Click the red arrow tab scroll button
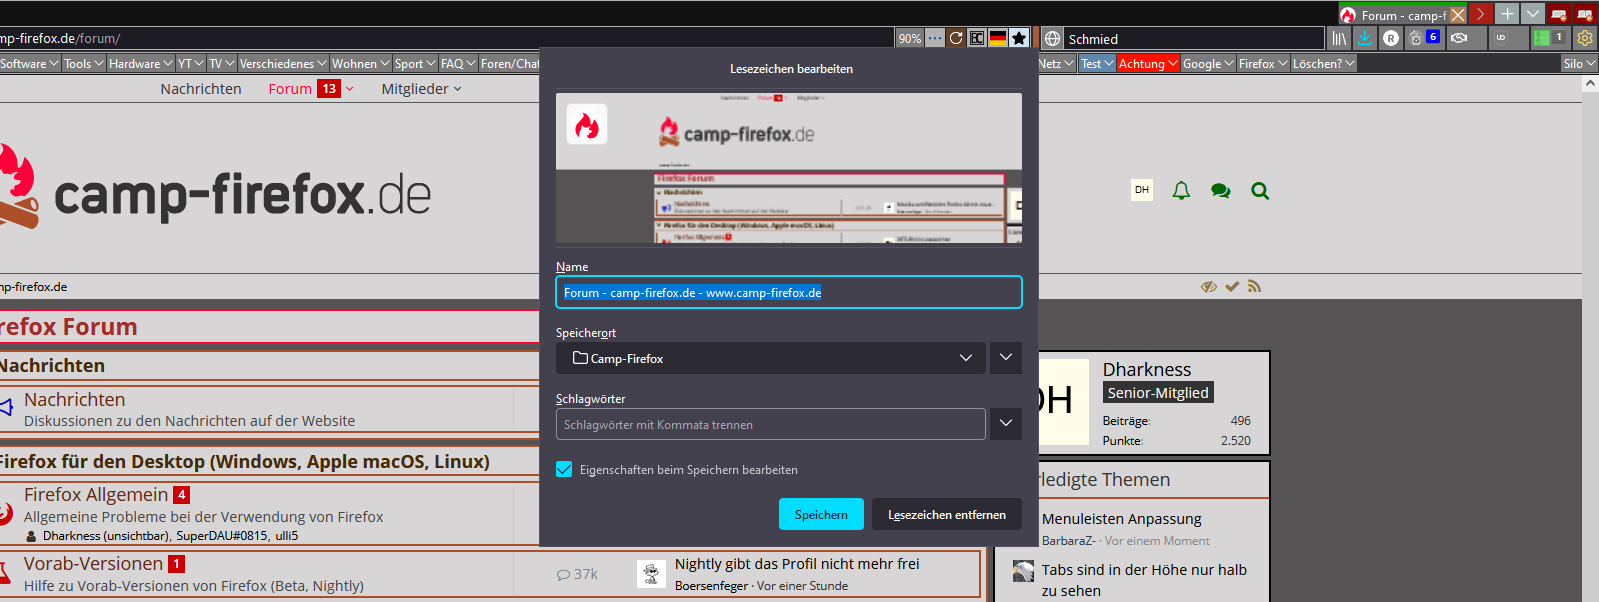Screen dimensions: 1599x602 (x=1481, y=14)
